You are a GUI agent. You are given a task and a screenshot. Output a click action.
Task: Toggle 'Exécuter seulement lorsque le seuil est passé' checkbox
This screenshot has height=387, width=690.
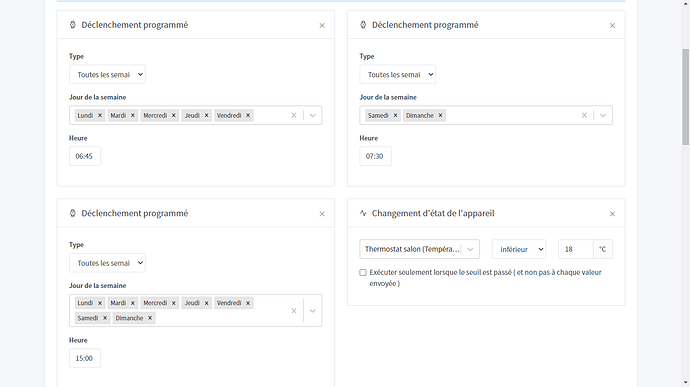click(x=363, y=273)
